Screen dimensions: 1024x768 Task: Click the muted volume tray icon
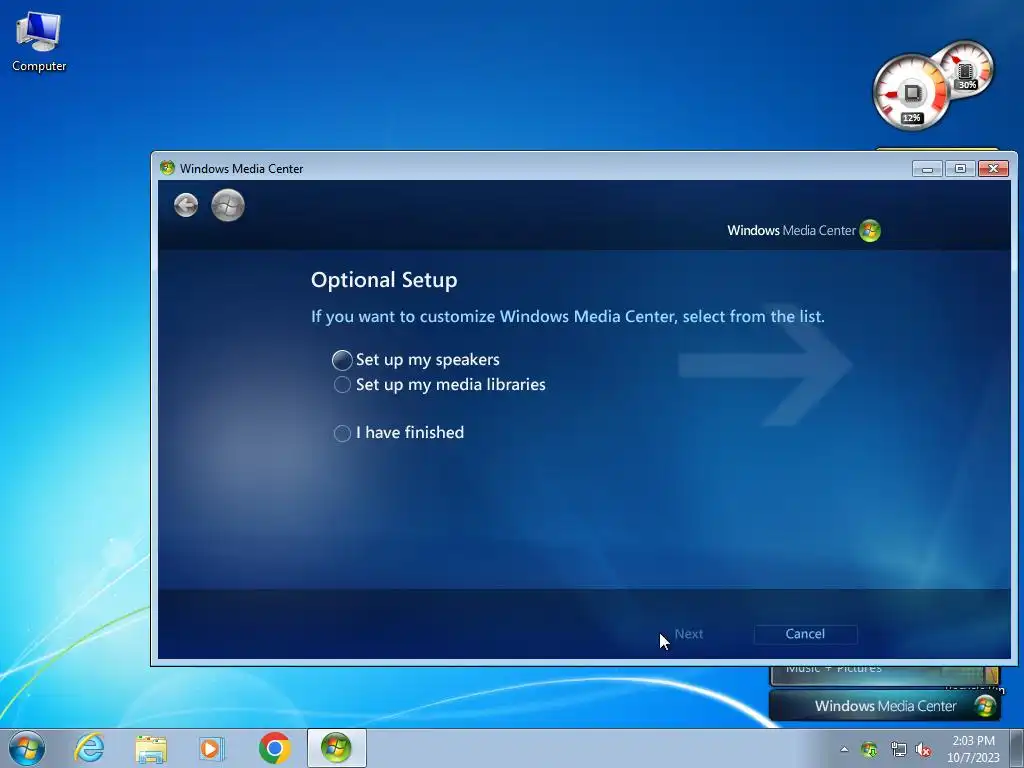[923, 750]
